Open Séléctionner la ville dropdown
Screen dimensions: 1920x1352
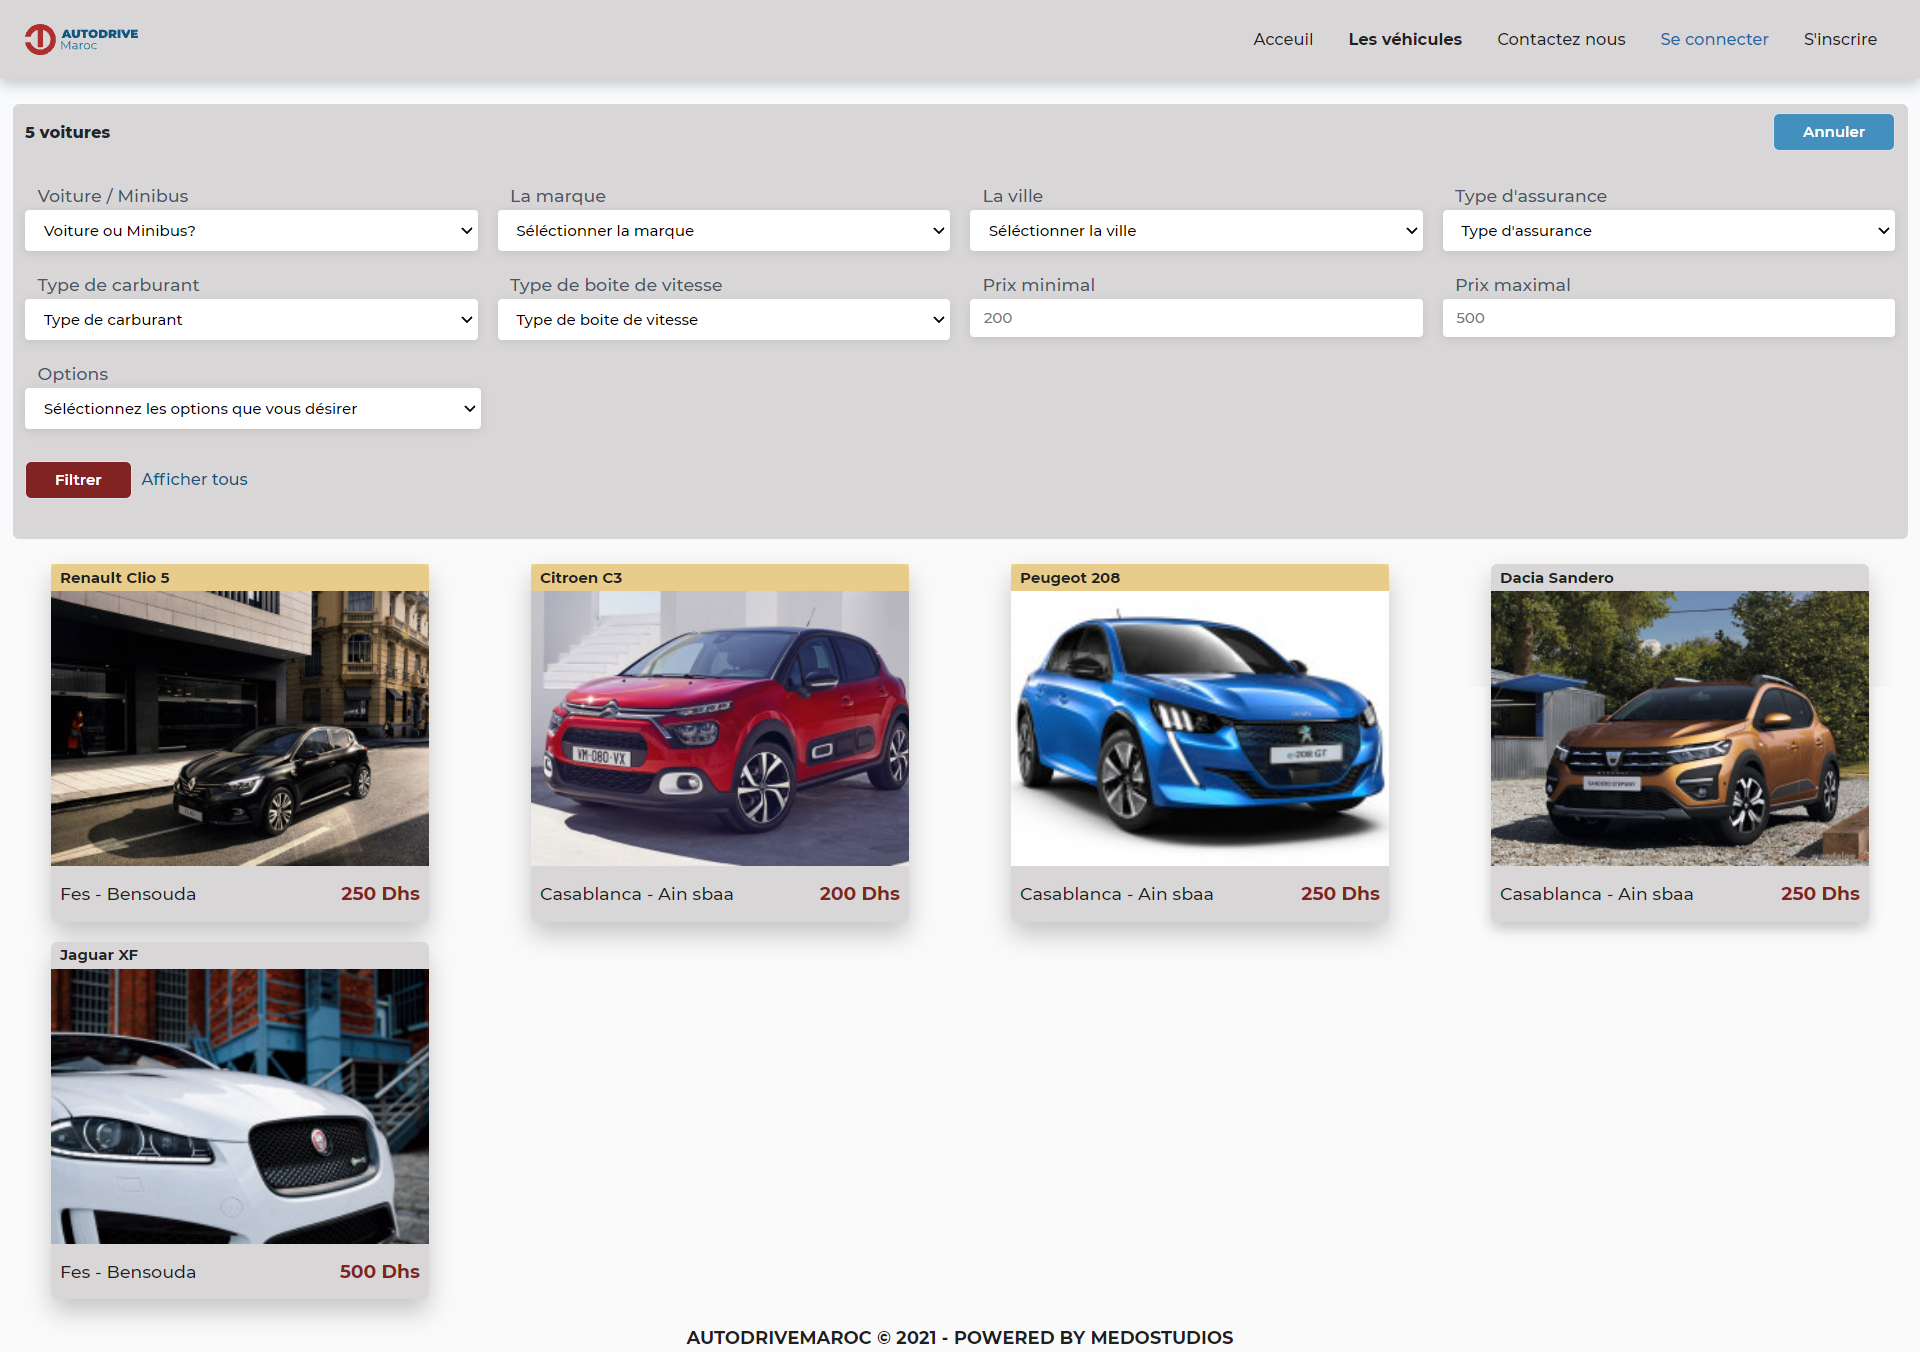click(1196, 231)
